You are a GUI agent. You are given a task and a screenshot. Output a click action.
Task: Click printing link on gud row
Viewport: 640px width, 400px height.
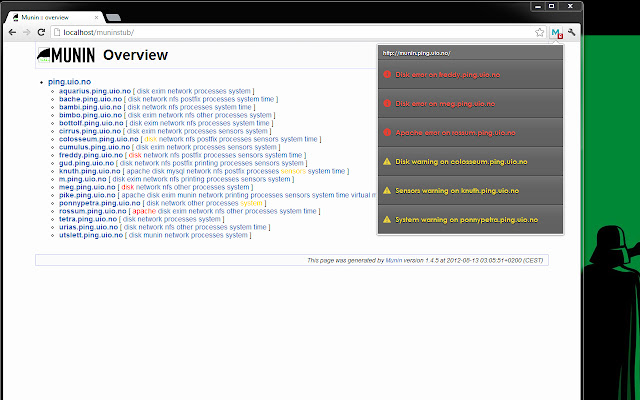(211, 163)
